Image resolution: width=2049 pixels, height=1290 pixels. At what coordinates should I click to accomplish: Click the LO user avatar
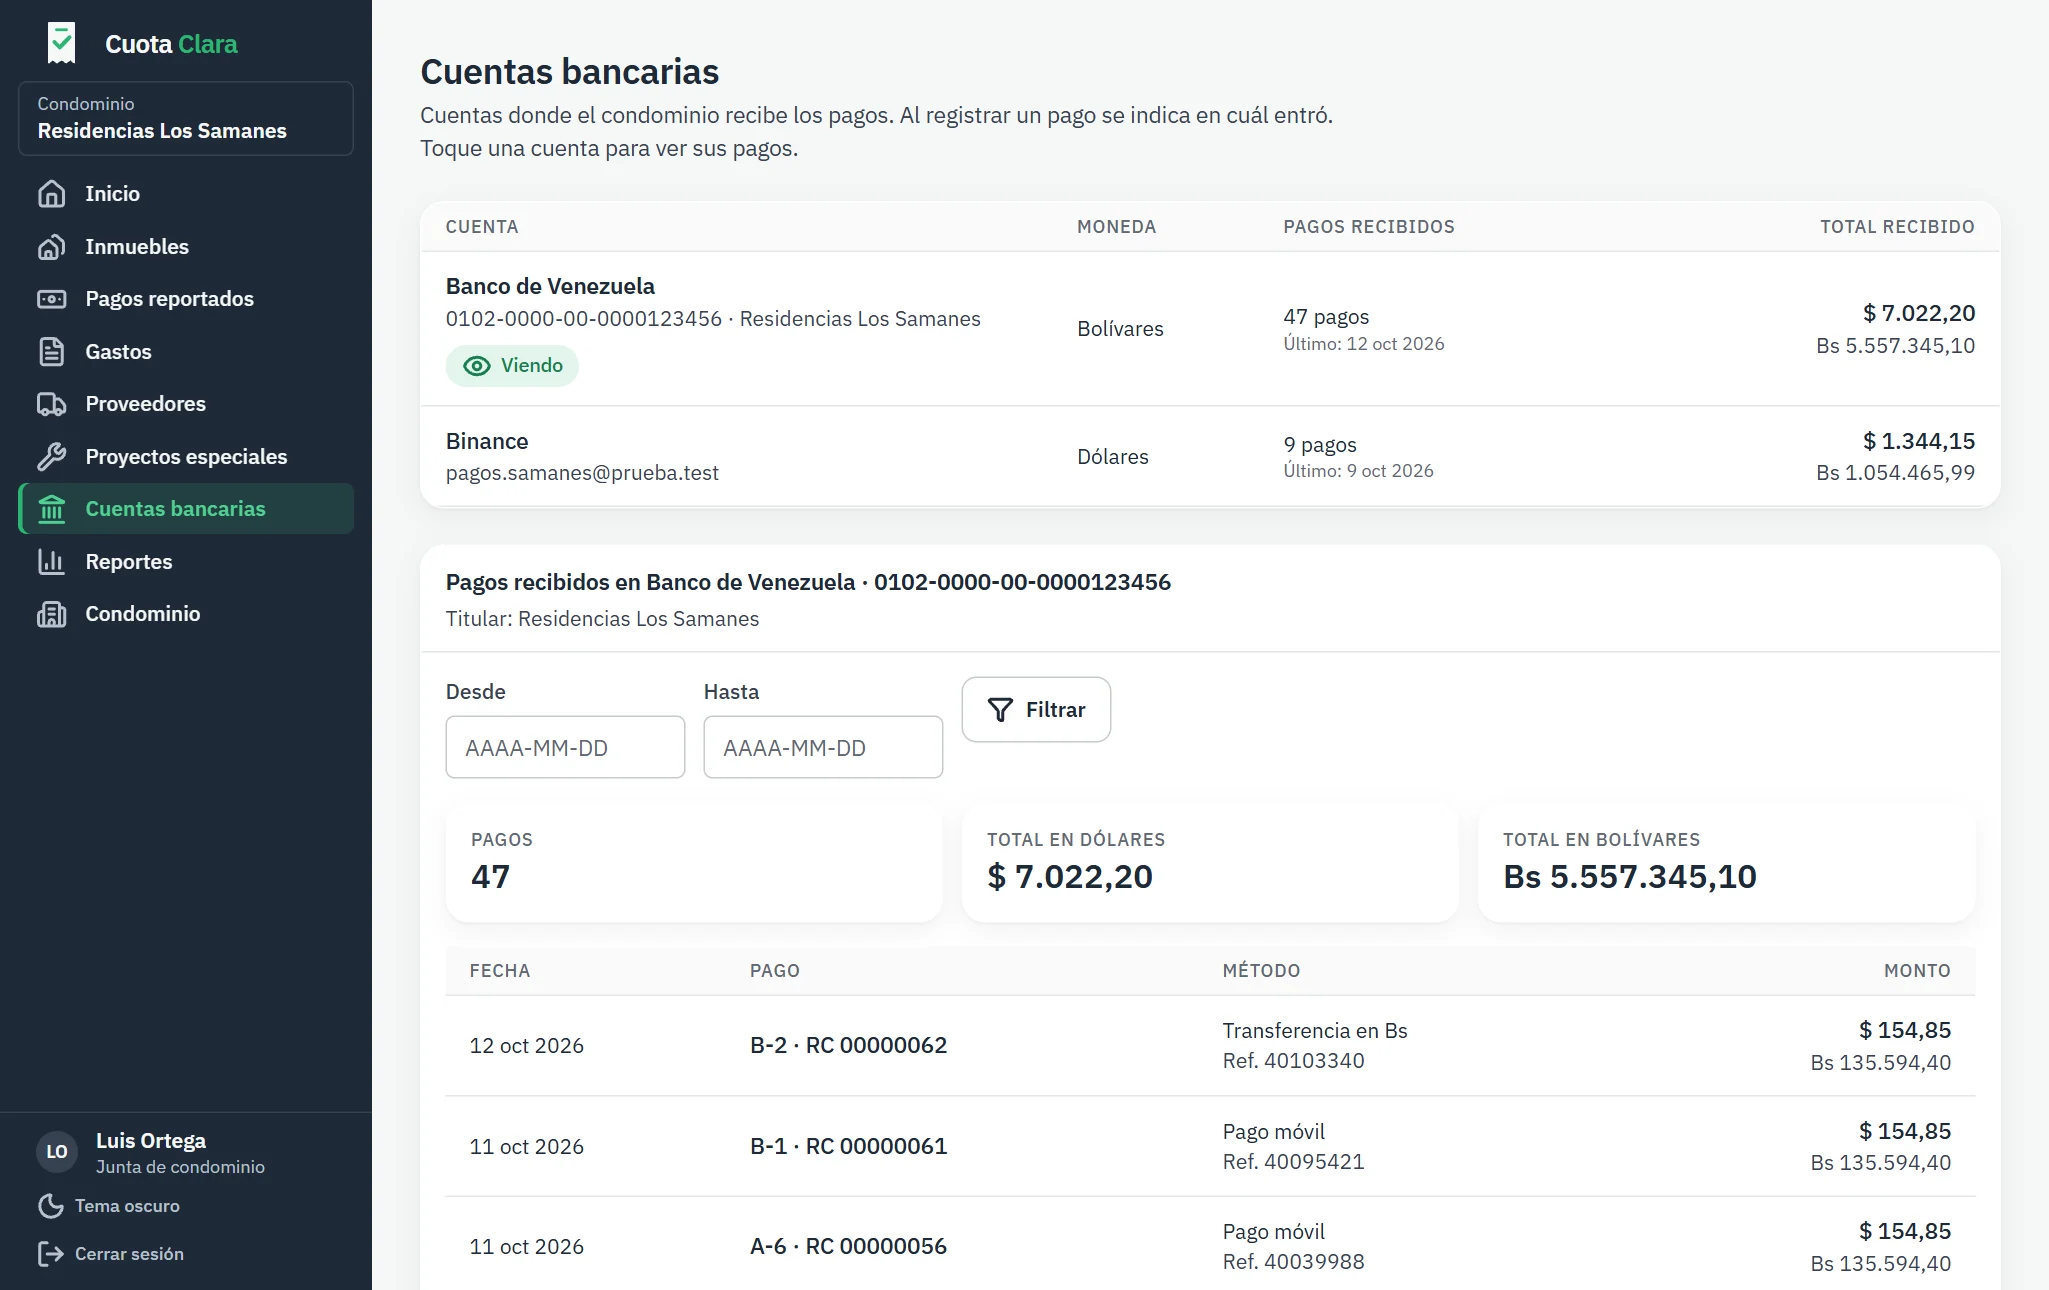pos(57,1152)
